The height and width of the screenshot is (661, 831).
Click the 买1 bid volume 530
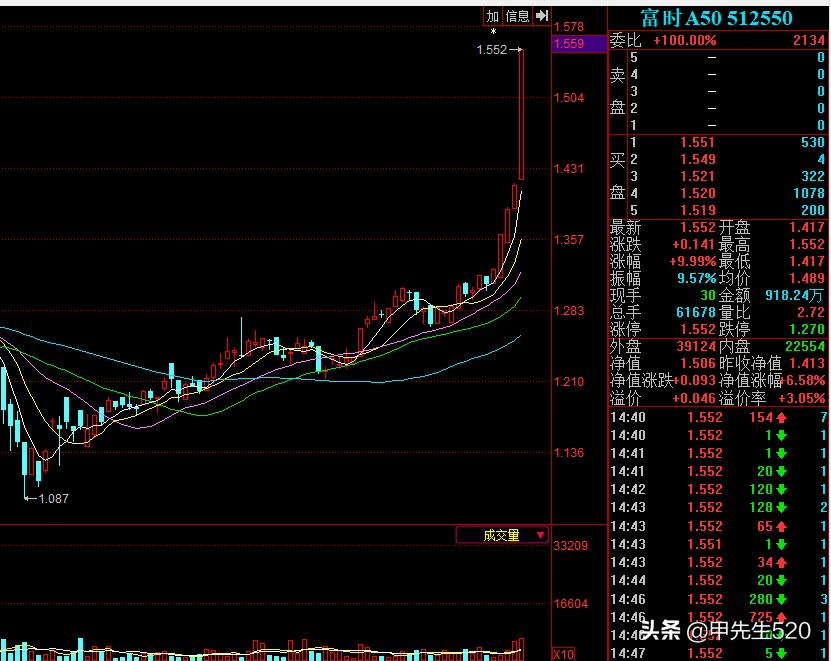[x=813, y=142]
